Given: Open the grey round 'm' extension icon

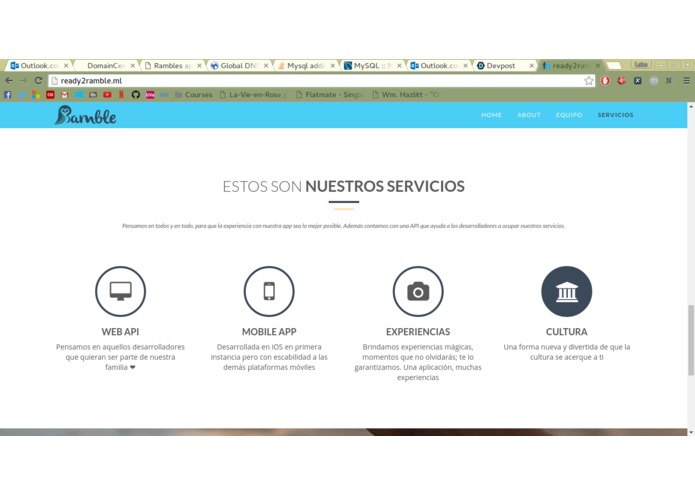Looking at the screenshot, I should click(x=654, y=81).
